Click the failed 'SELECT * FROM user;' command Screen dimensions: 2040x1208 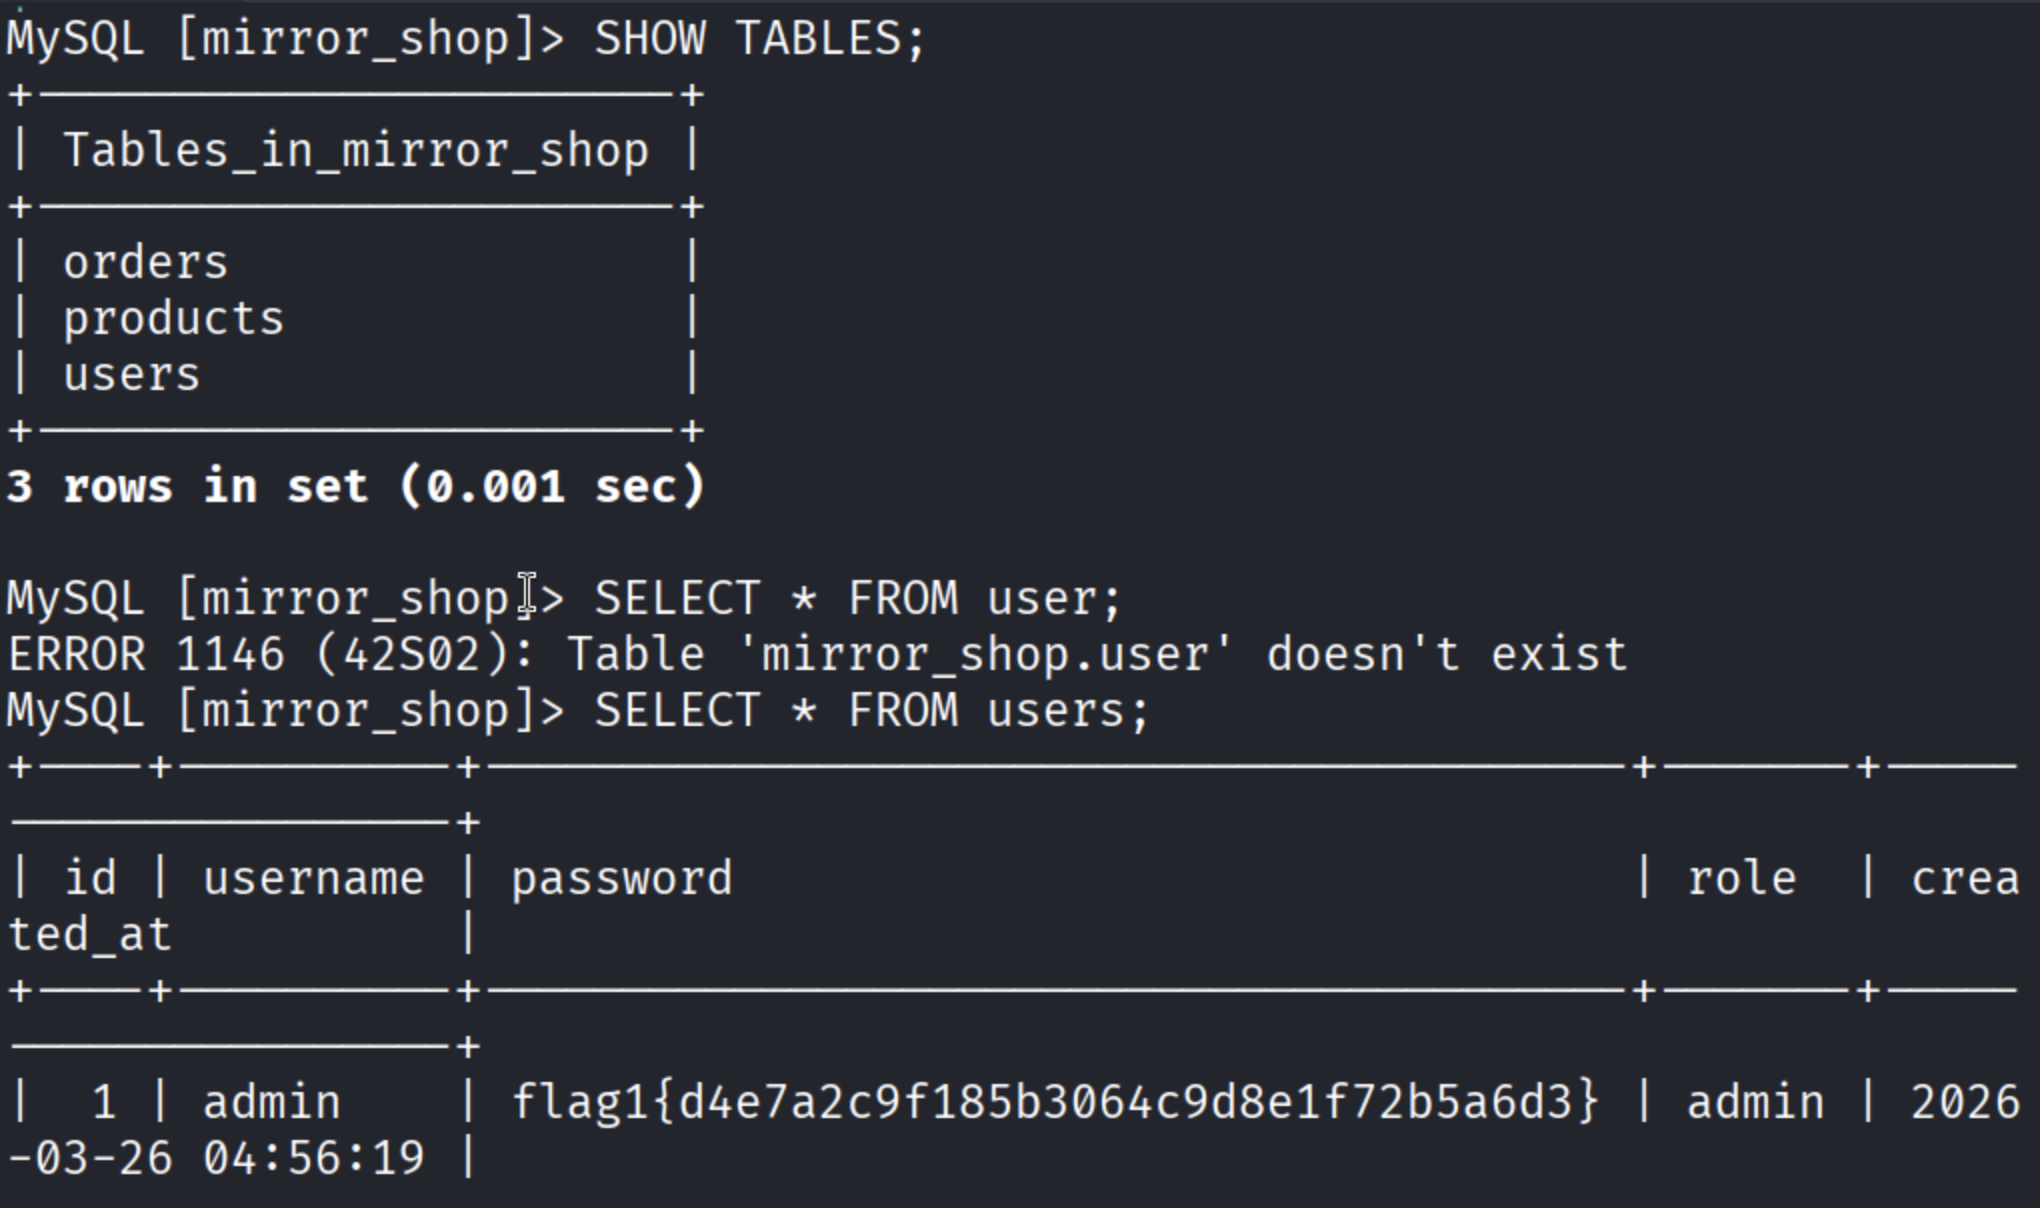pyautogui.click(x=858, y=600)
